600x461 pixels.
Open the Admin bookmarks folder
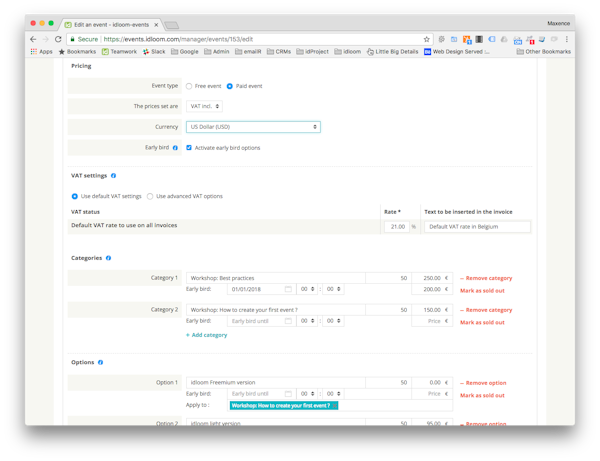click(217, 52)
